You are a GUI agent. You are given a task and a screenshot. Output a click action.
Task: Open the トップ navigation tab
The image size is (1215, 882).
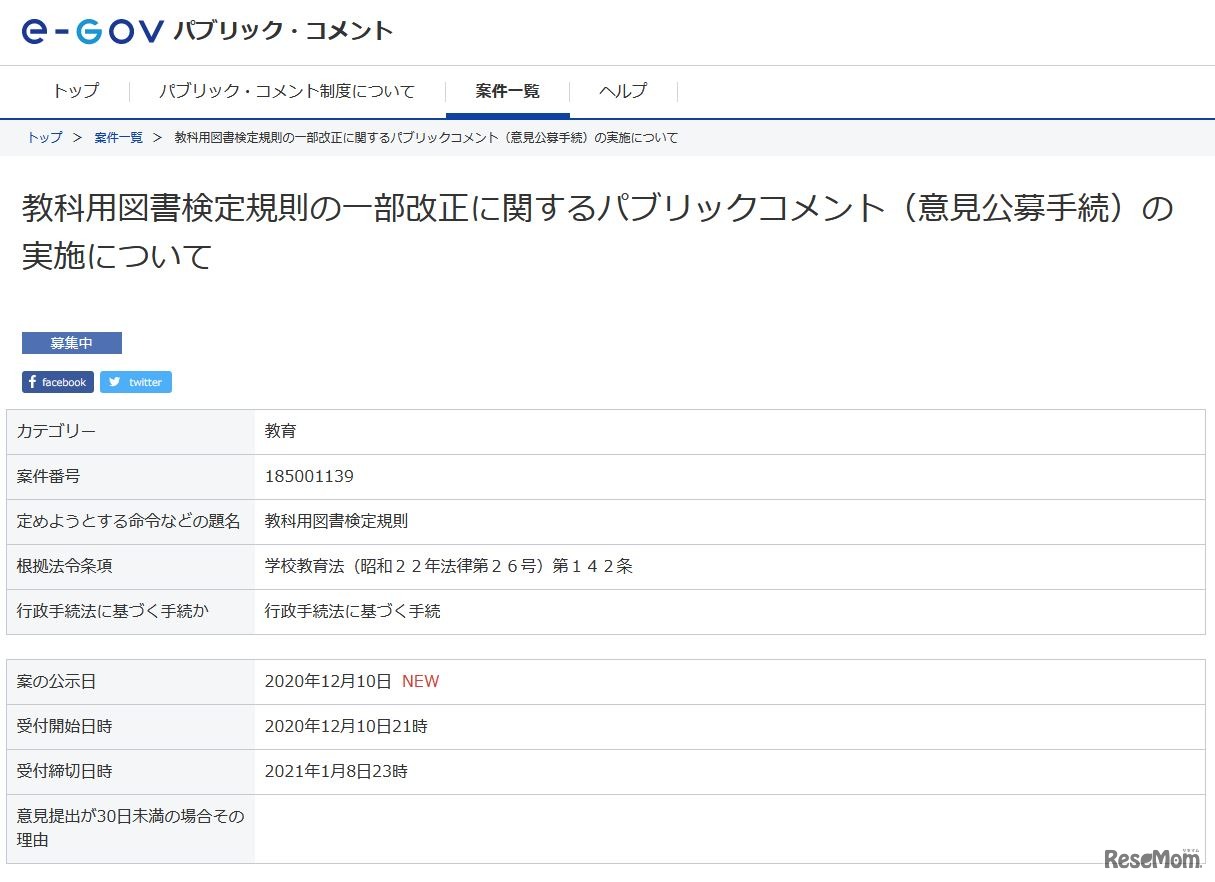[76, 91]
